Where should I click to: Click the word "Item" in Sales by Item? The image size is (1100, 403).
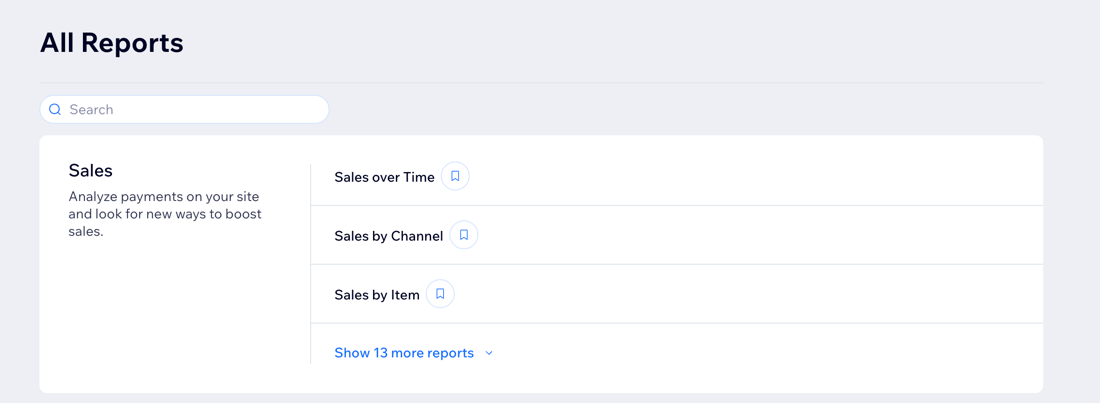click(x=405, y=295)
